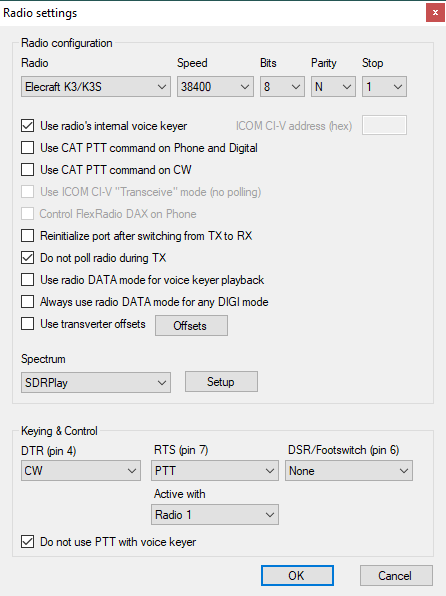Screen dimensions: 446x596
Task: Open the Spectrum SDRPlay dropdown
Action: coord(95,382)
